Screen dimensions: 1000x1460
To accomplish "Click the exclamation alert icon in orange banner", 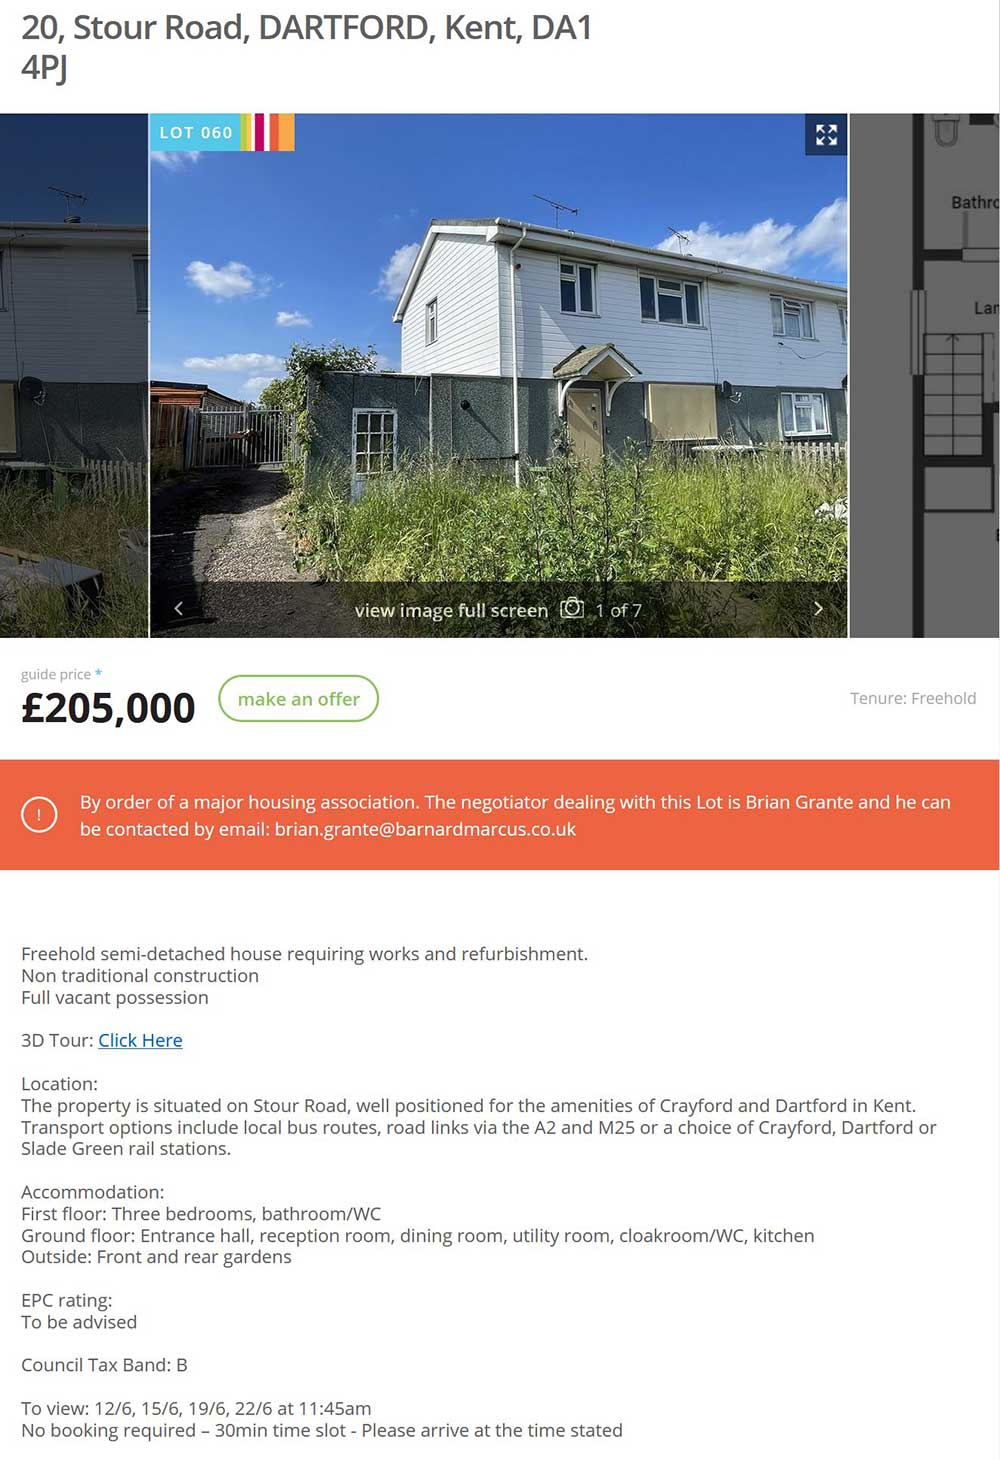I will (x=39, y=815).
